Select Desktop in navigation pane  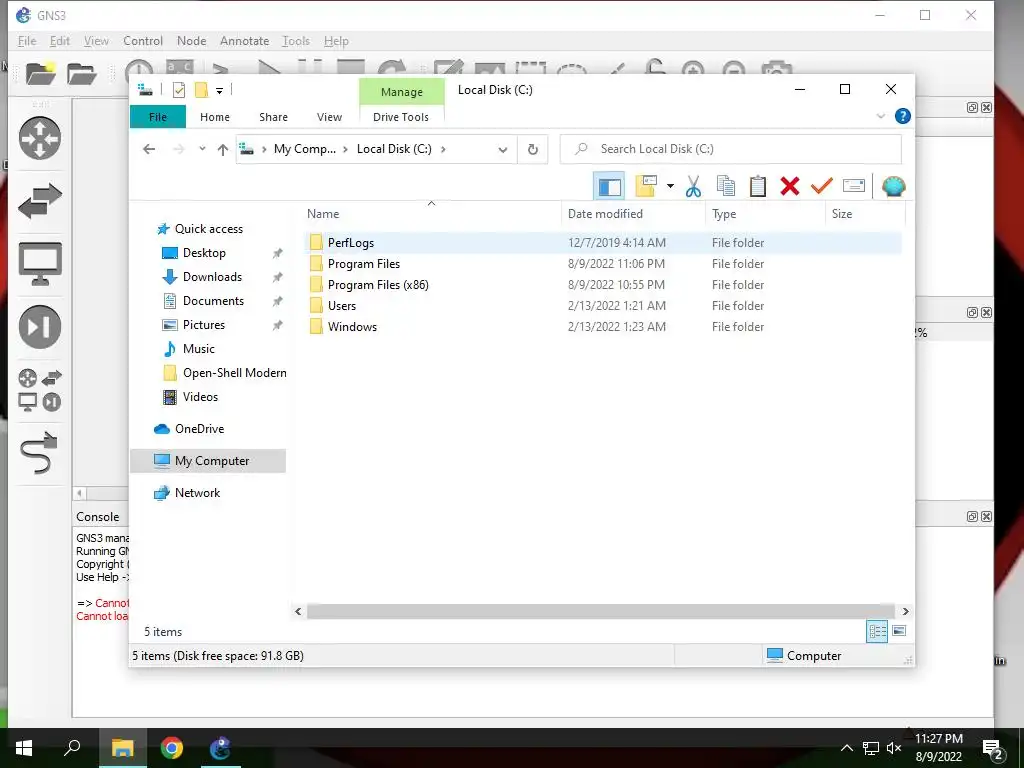204,253
